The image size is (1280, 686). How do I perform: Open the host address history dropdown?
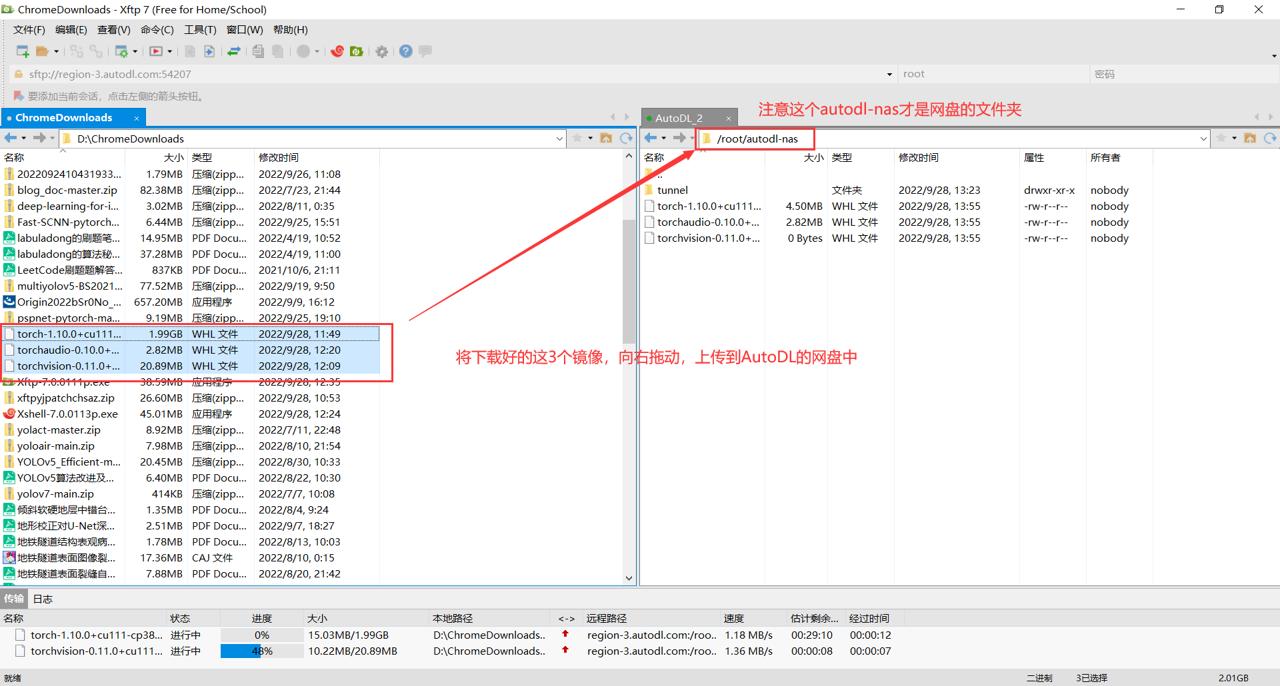pos(890,74)
